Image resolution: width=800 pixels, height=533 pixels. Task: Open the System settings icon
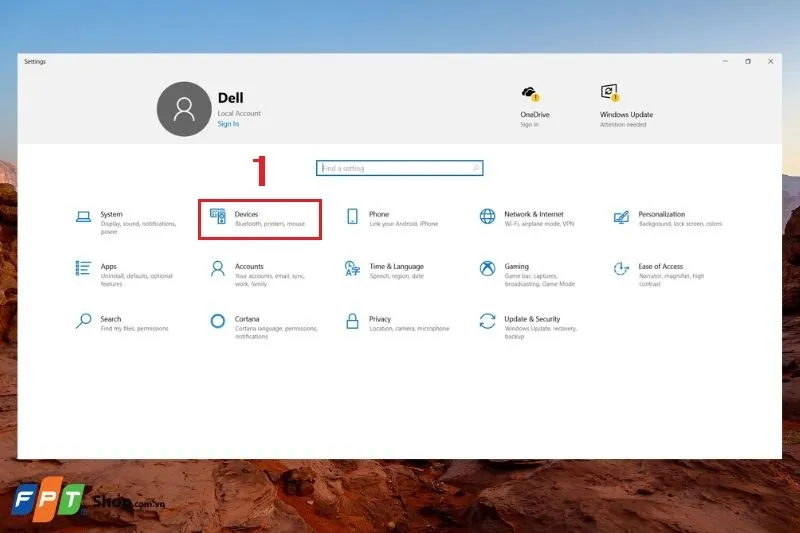pos(84,216)
